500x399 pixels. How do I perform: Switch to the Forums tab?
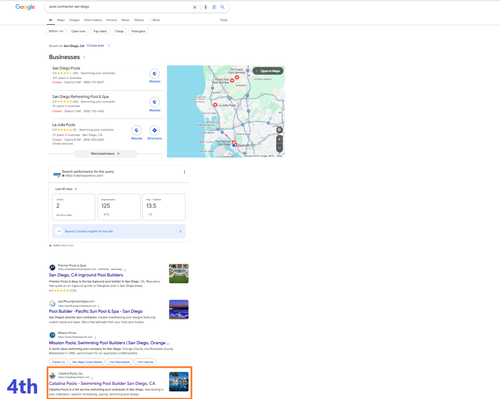pyautogui.click(x=112, y=20)
